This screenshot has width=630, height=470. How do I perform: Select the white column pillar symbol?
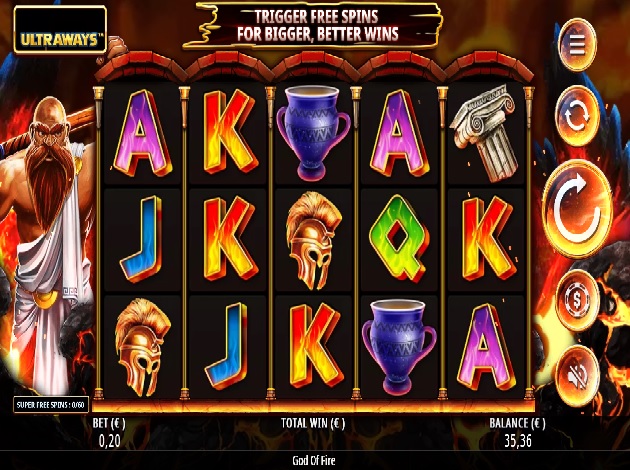pos(485,132)
